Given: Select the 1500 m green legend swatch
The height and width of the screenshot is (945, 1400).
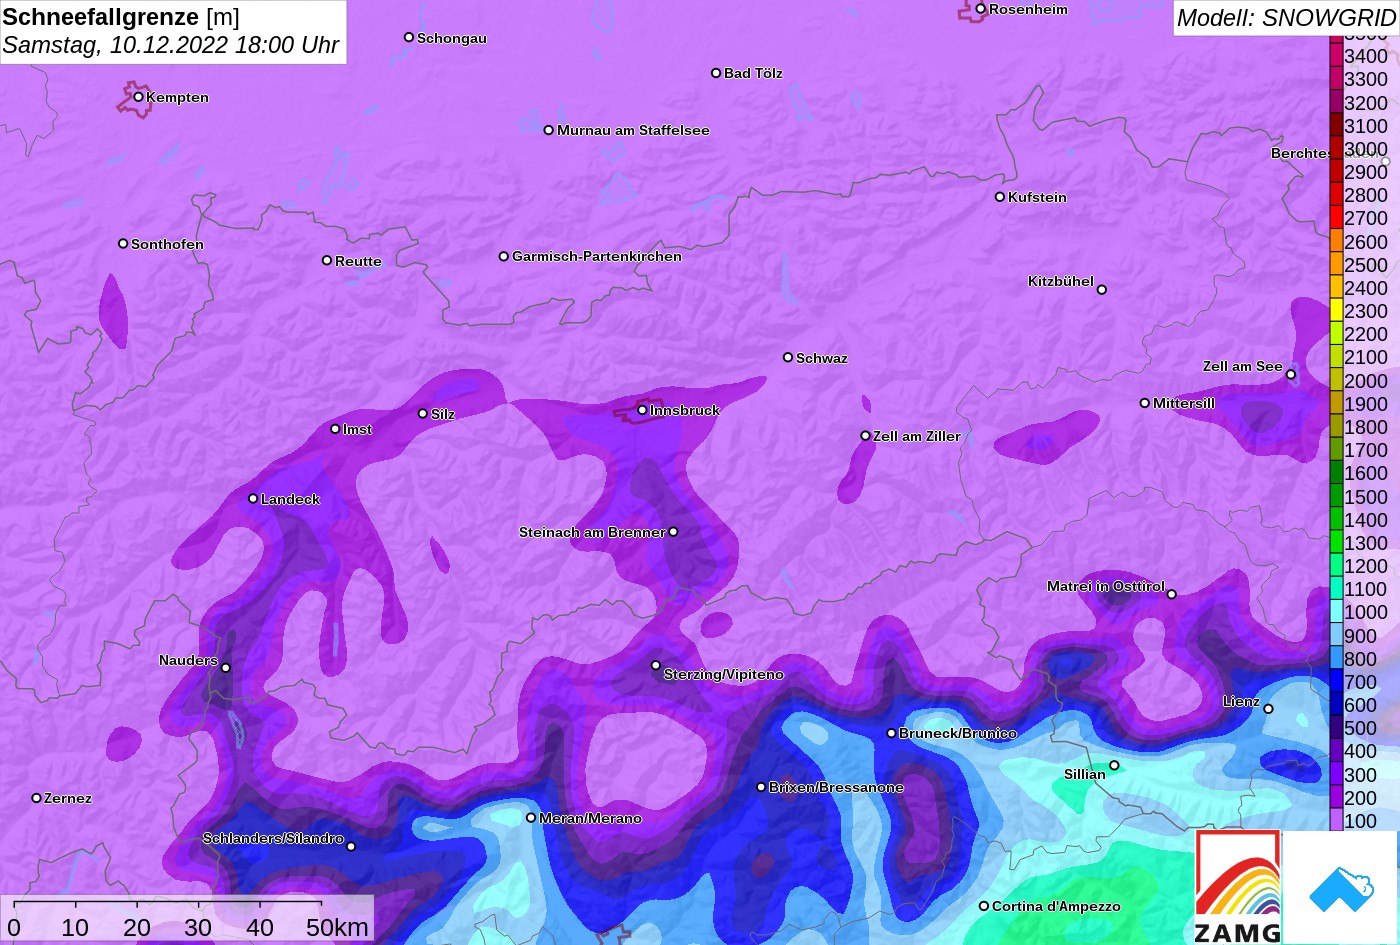Looking at the screenshot, I should (x=1336, y=496).
